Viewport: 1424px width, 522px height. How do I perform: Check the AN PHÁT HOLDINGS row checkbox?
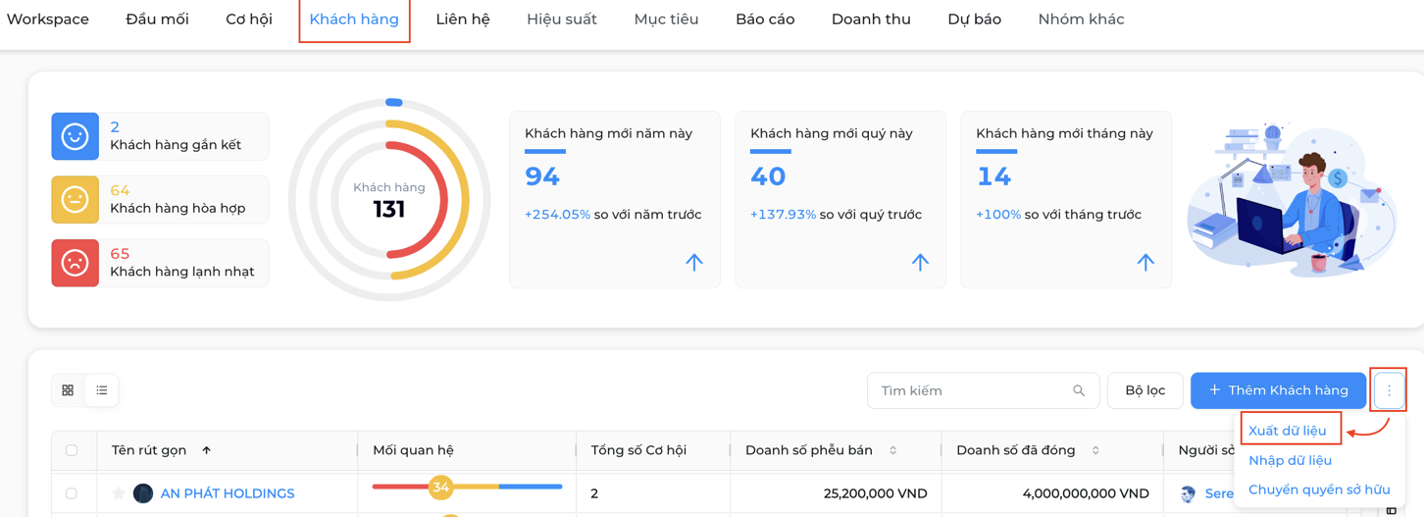click(x=71, y=493)
